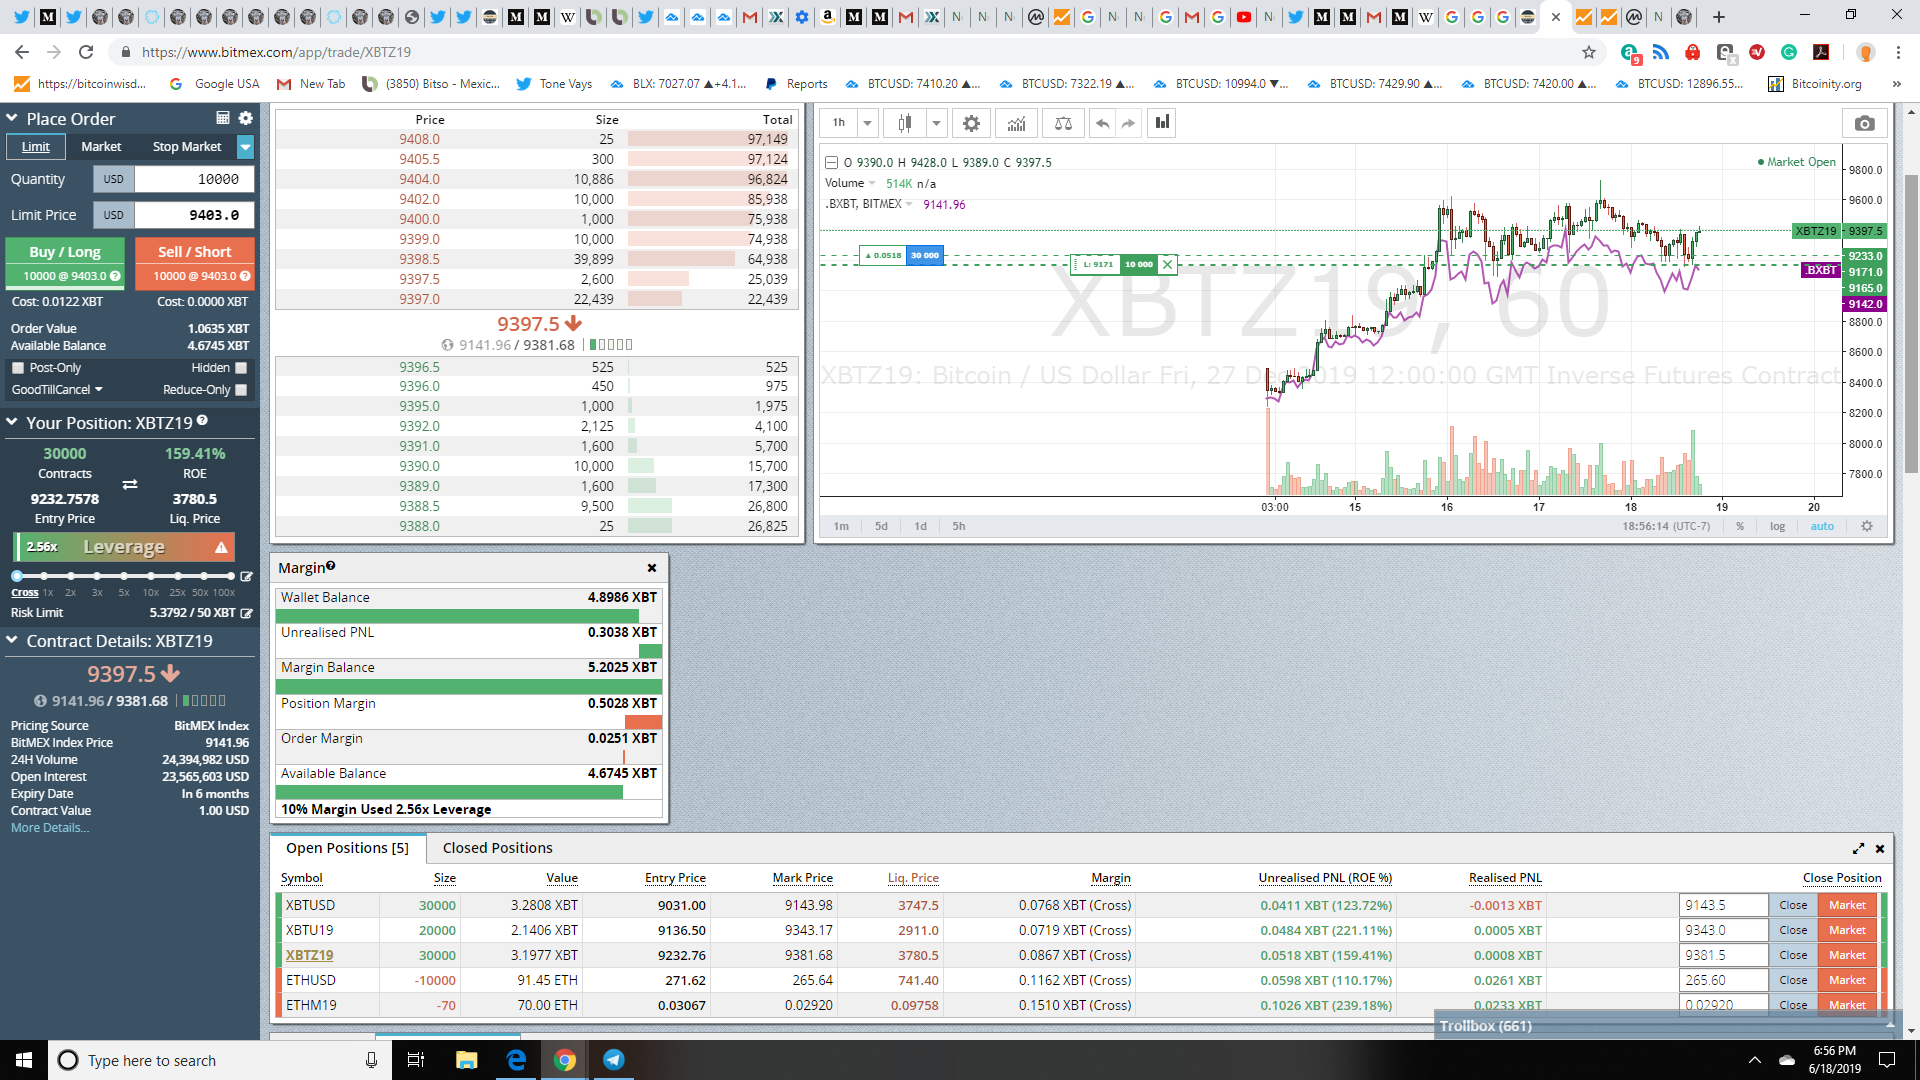The height and width of the screenshot is (1080, 1920).
Task: Take chart snapshot with camera icon
Action: pos(1864,123)
